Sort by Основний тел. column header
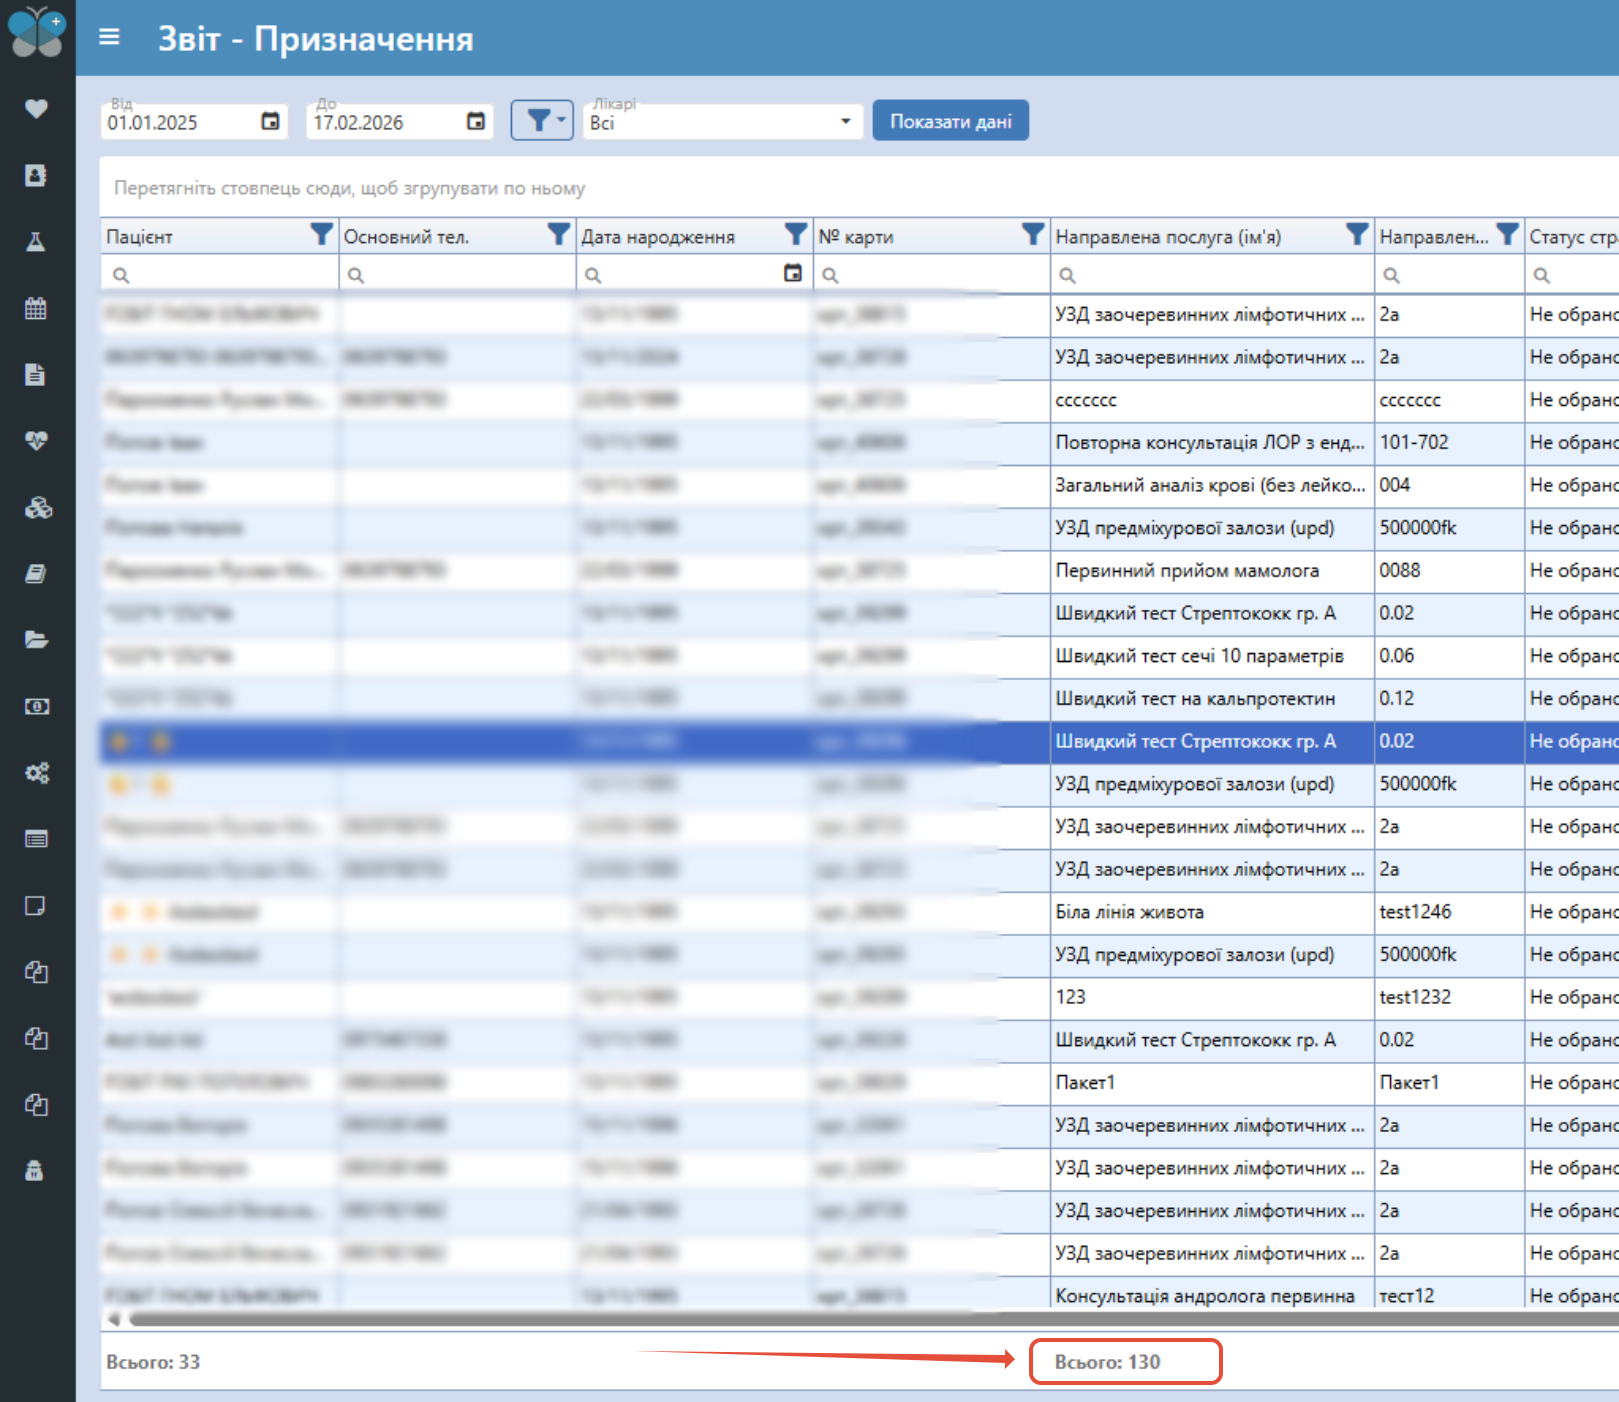1619x1402 pixels. (406, 237)
